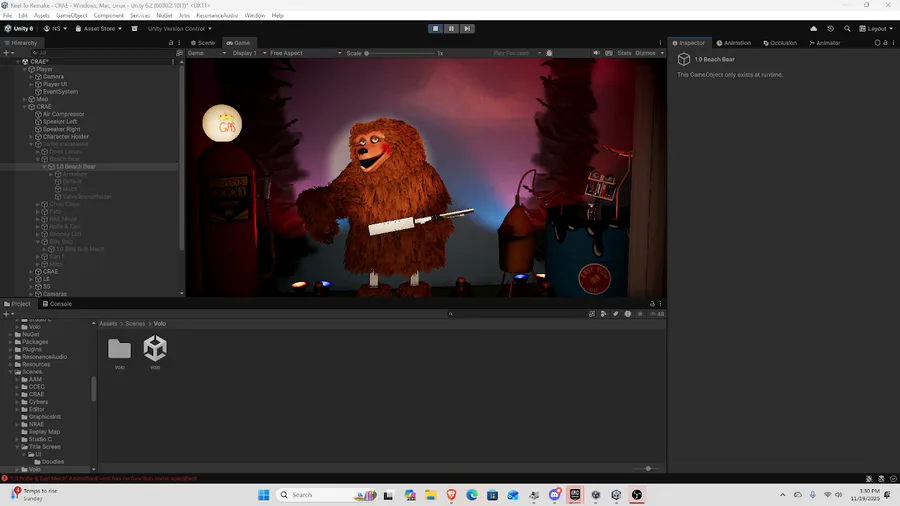Advance one frame with the Step button
This screenshot has height=506, width=900.
[467, 29]
